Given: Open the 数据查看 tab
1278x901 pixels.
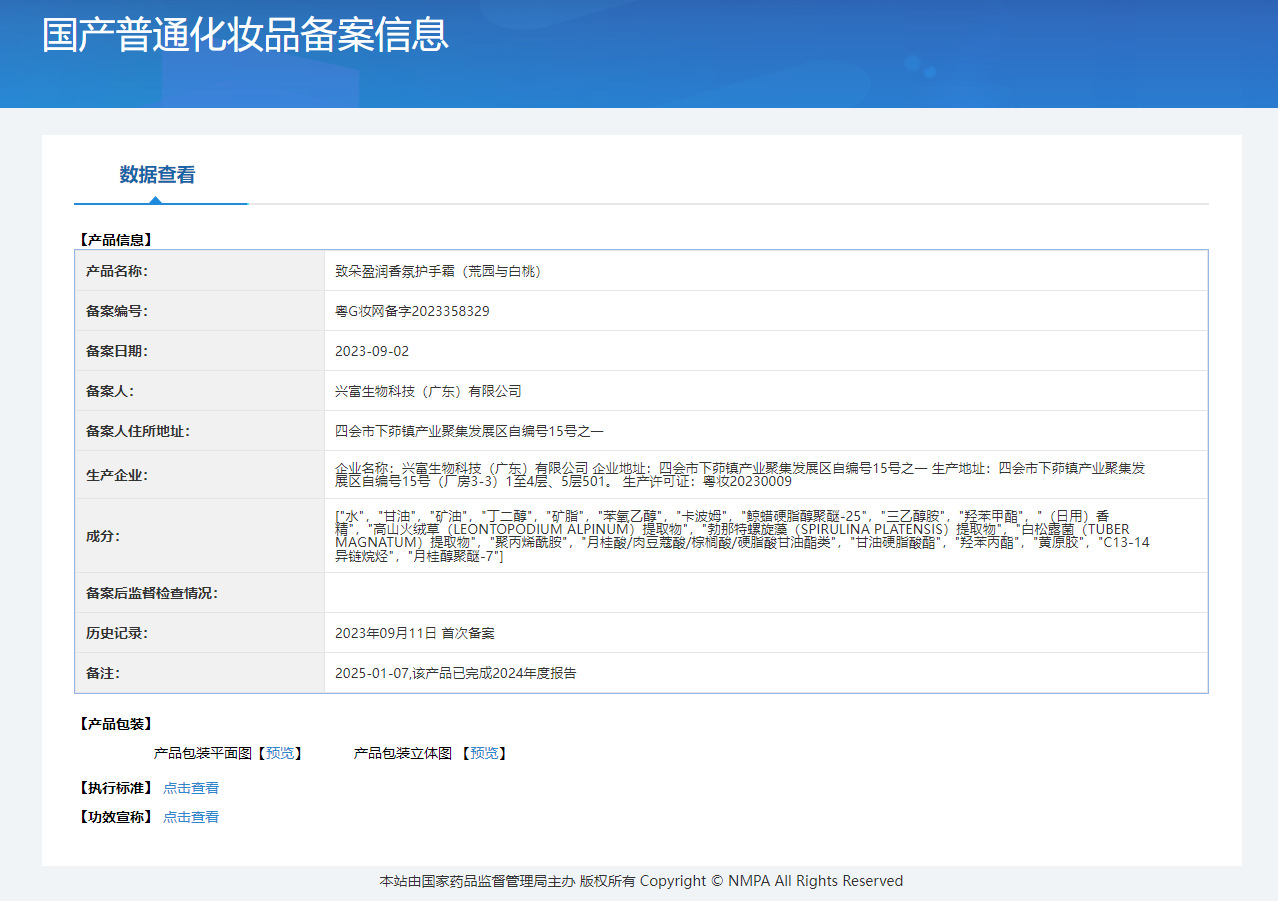Looking at the screenshot, I should [x=158, y=175].
